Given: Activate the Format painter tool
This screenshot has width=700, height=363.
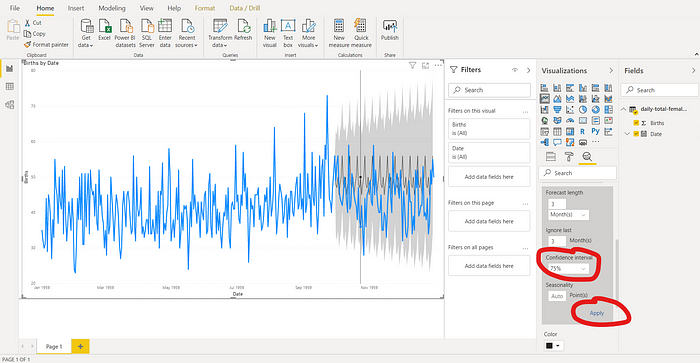Looking at the screenshot, I should [x=46, y=45].
